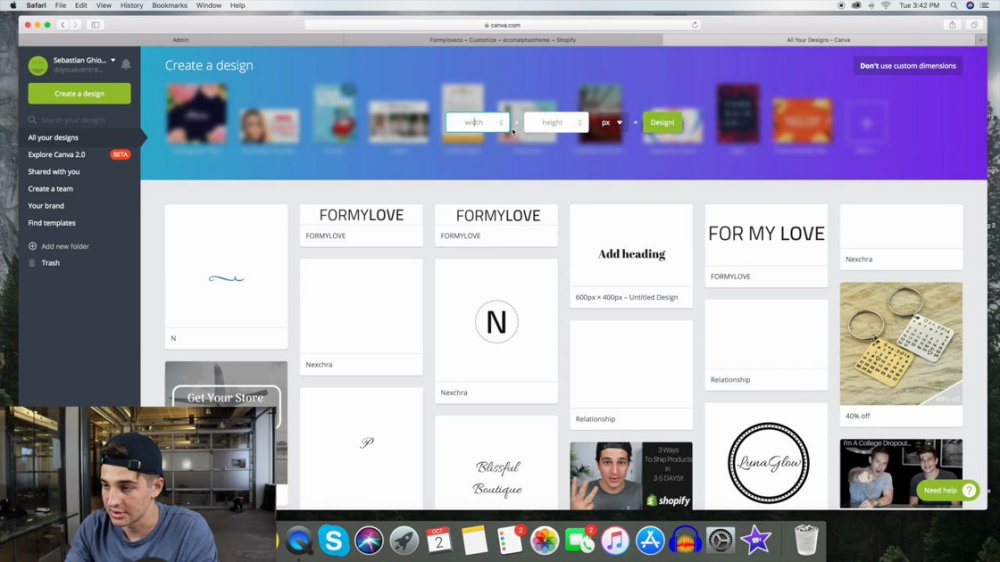The width and height of the screenshot is (1000, 562).
Task: Select Don't use custom dimensions
Action: pos(908,66)
